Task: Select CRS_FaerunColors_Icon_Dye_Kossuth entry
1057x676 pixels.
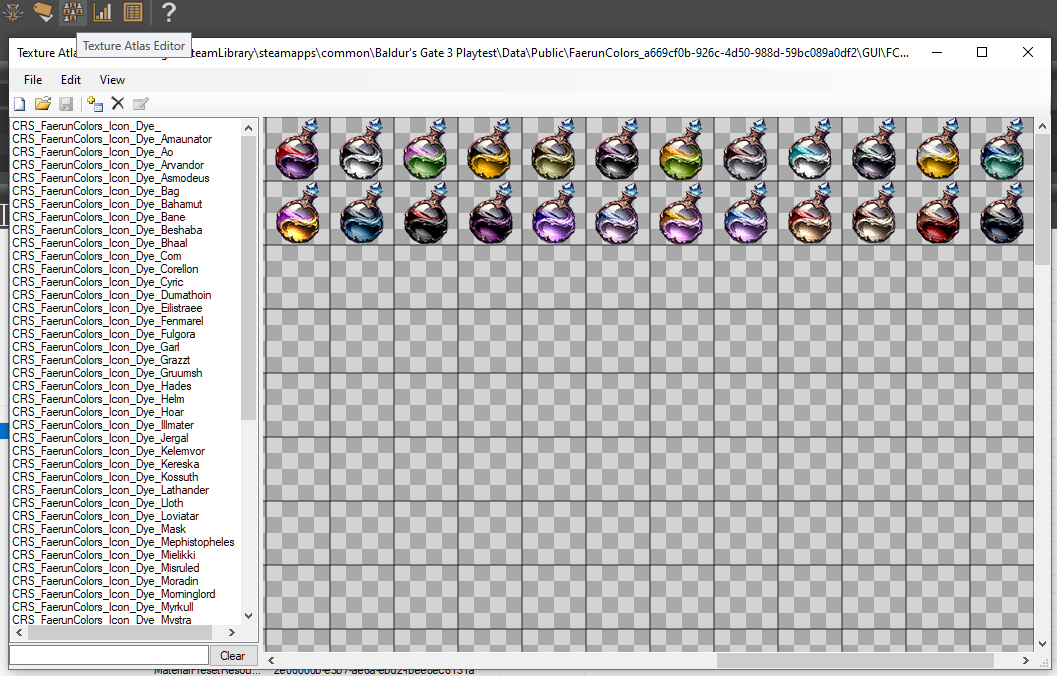Action: 105,477
